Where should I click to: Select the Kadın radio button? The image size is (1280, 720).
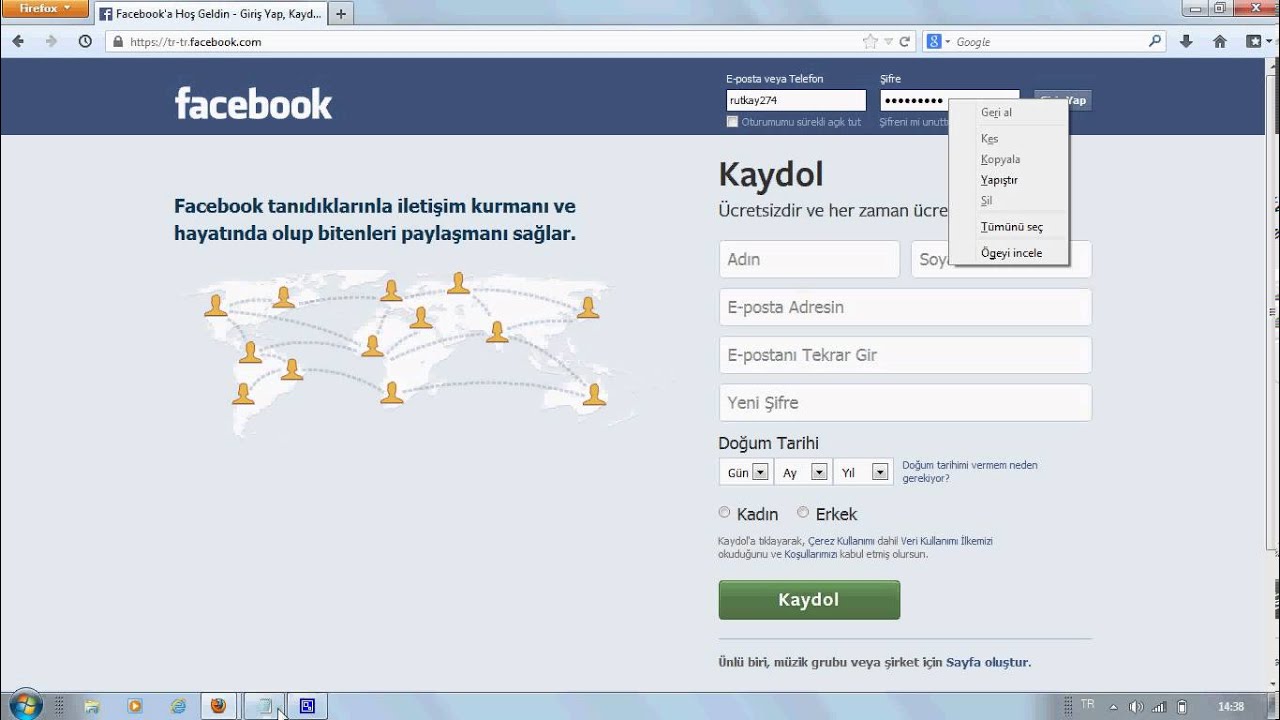click(x=724, y=513)
